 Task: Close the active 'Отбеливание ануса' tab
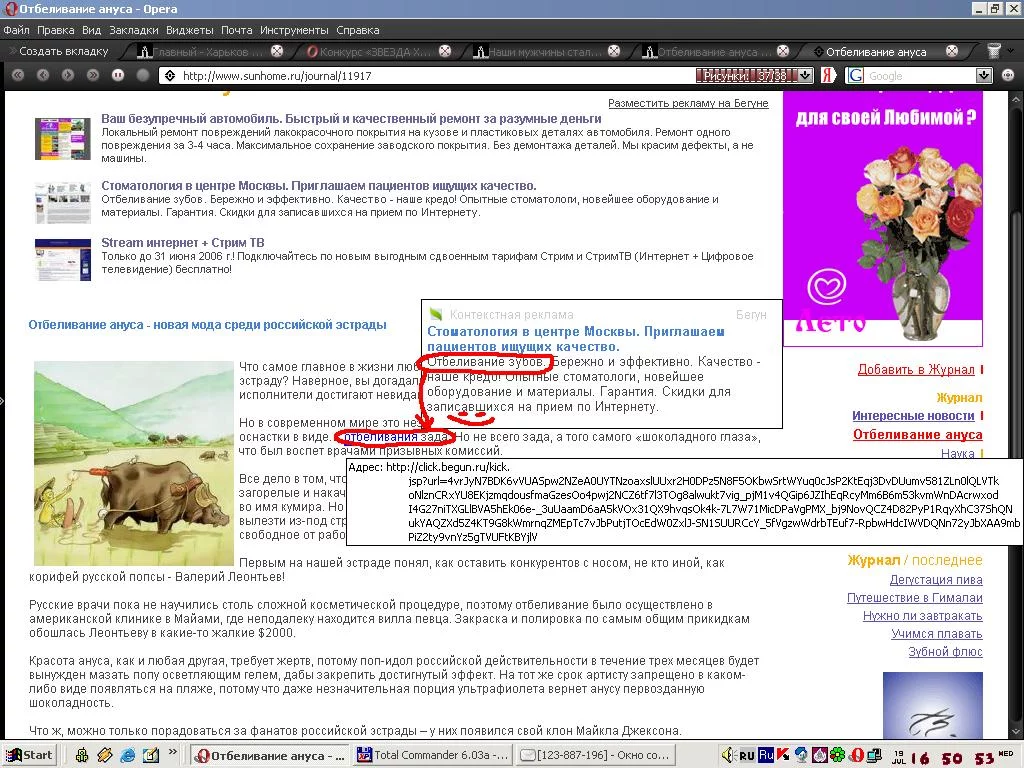pyautogui.click(x=952, y=51)
